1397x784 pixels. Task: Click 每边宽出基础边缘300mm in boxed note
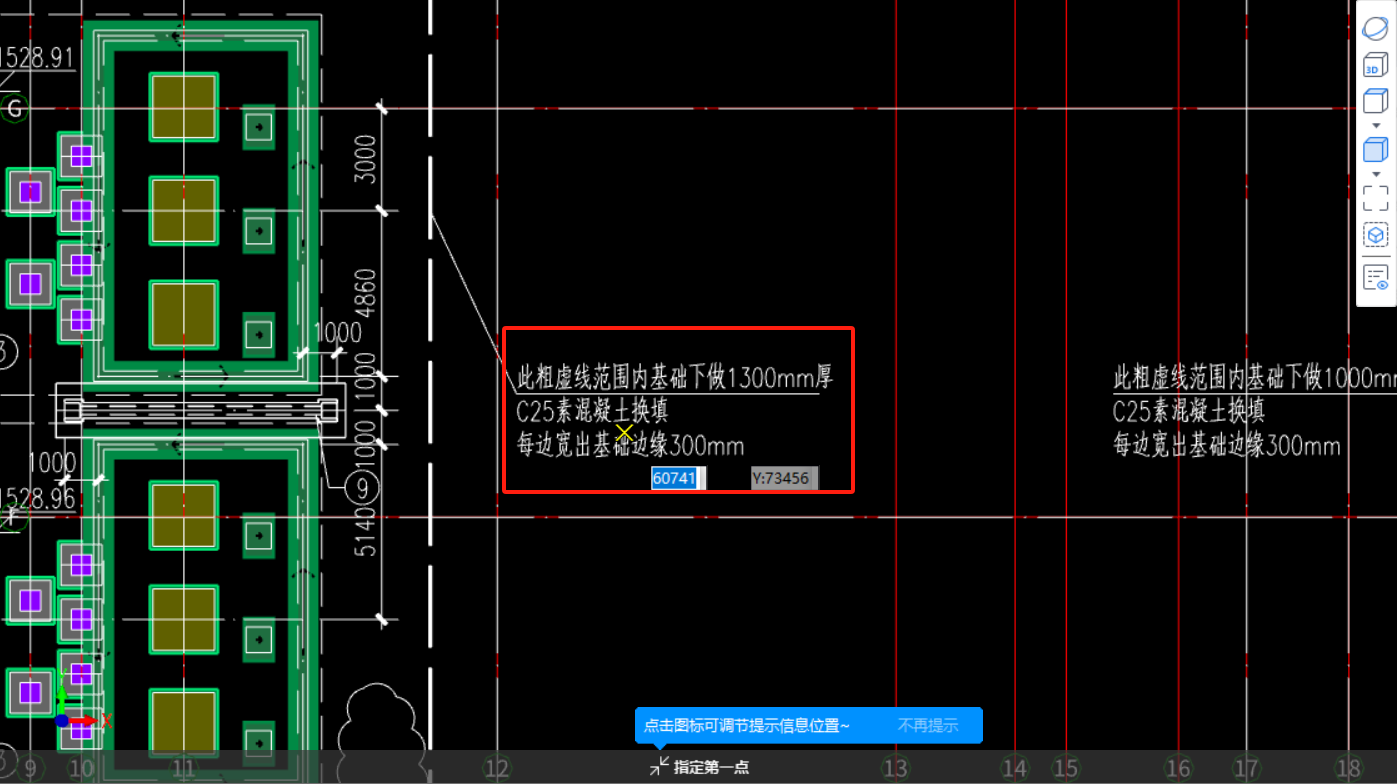pos(630,445)
